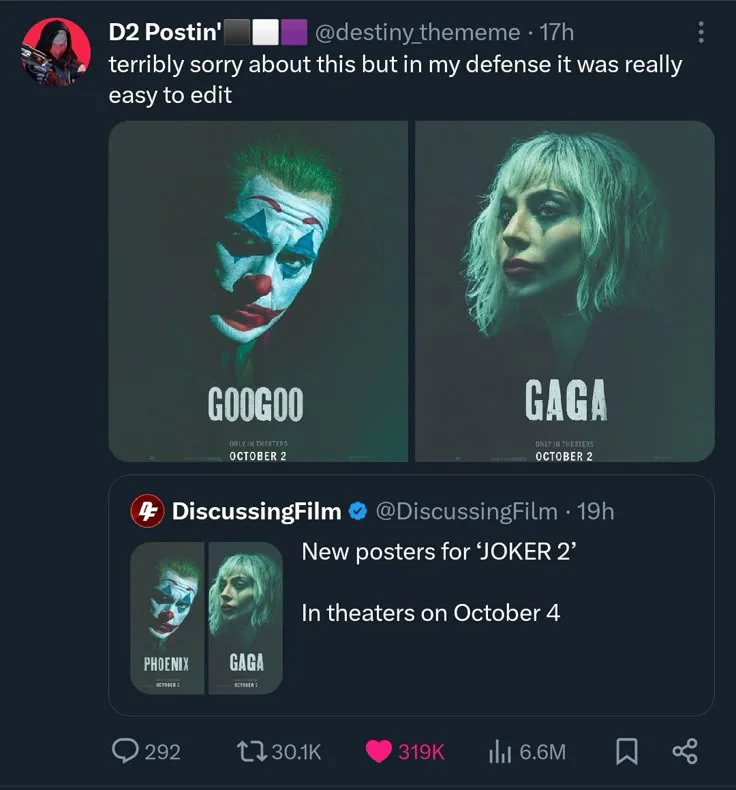
Task: Open D2 Postin' profile avatar
Action: (x=56, y=52)
